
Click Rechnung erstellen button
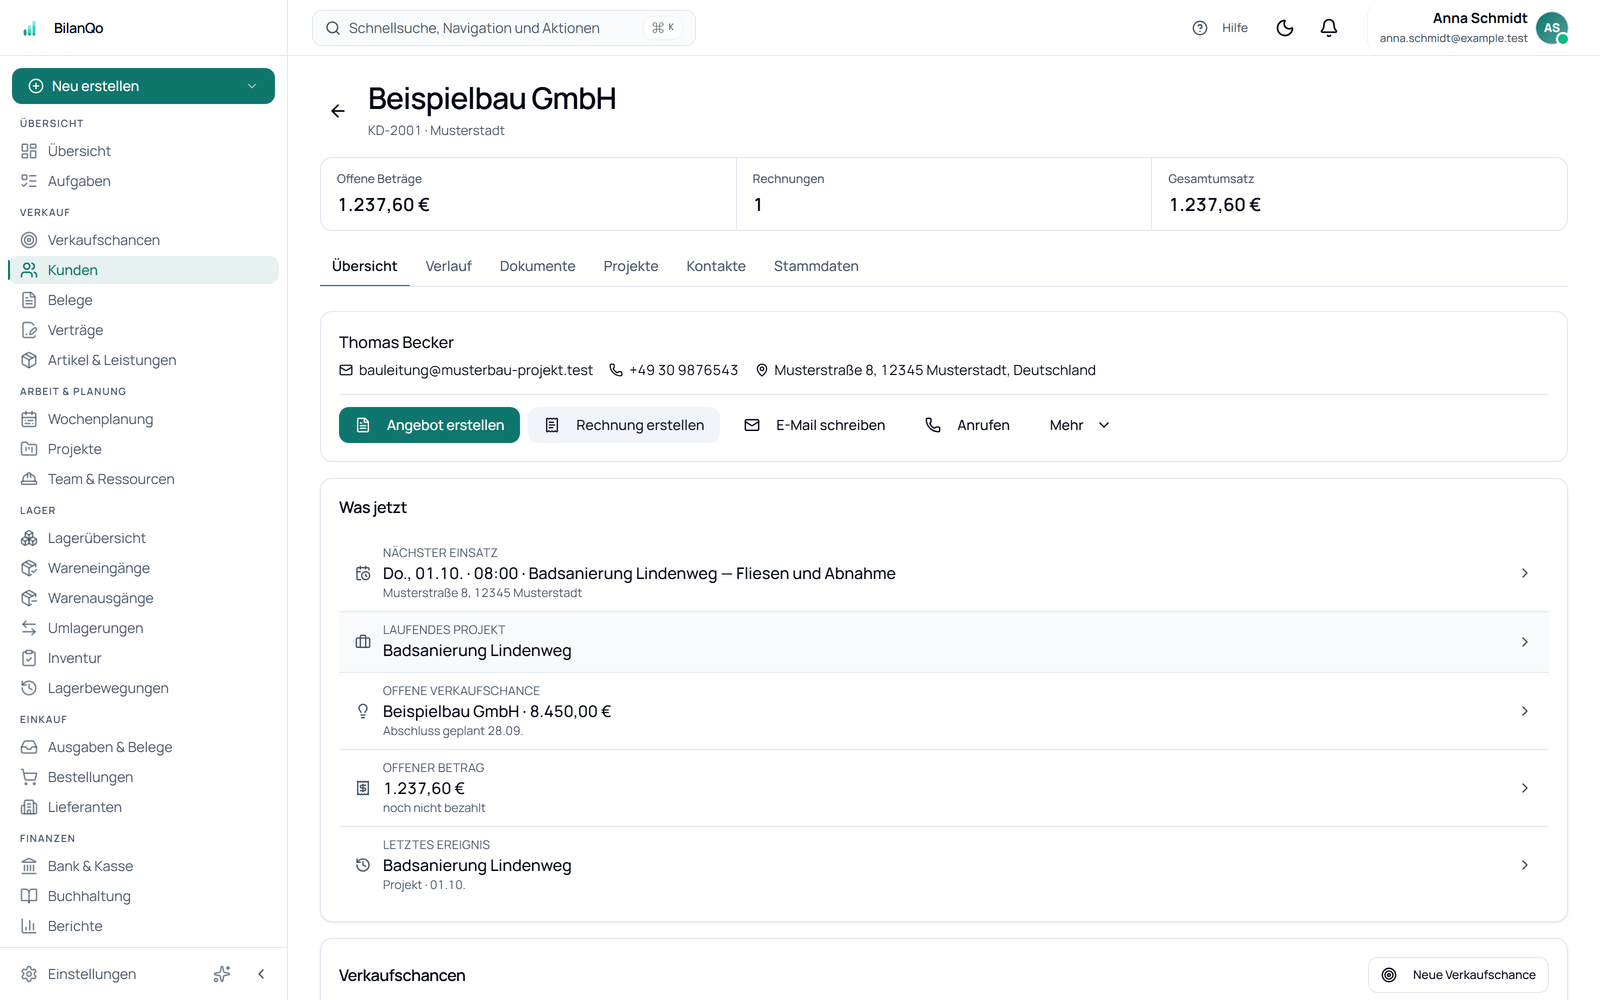pyautogui.click(x=624, y=425)
